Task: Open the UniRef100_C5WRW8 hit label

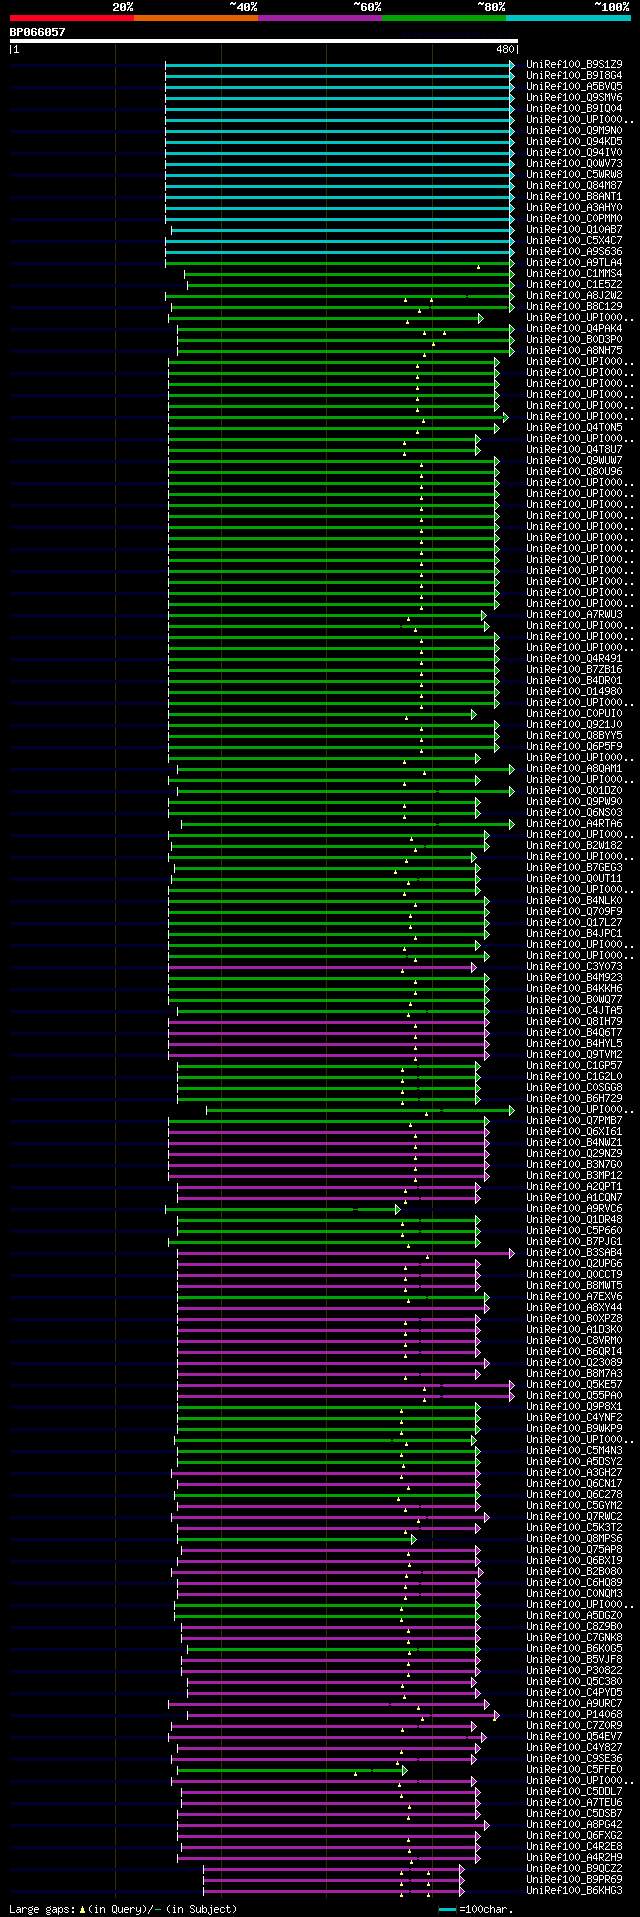Action: [x=574, y=174]
